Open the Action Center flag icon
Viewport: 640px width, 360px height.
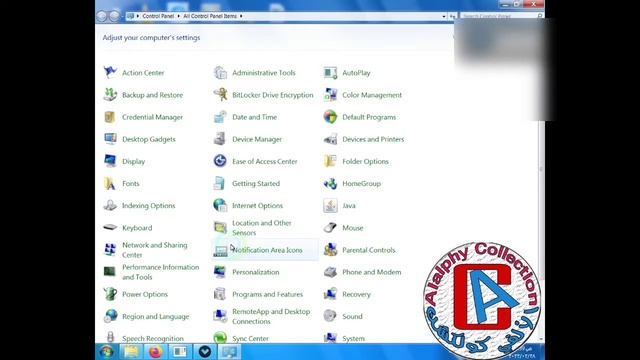(110, 73)
